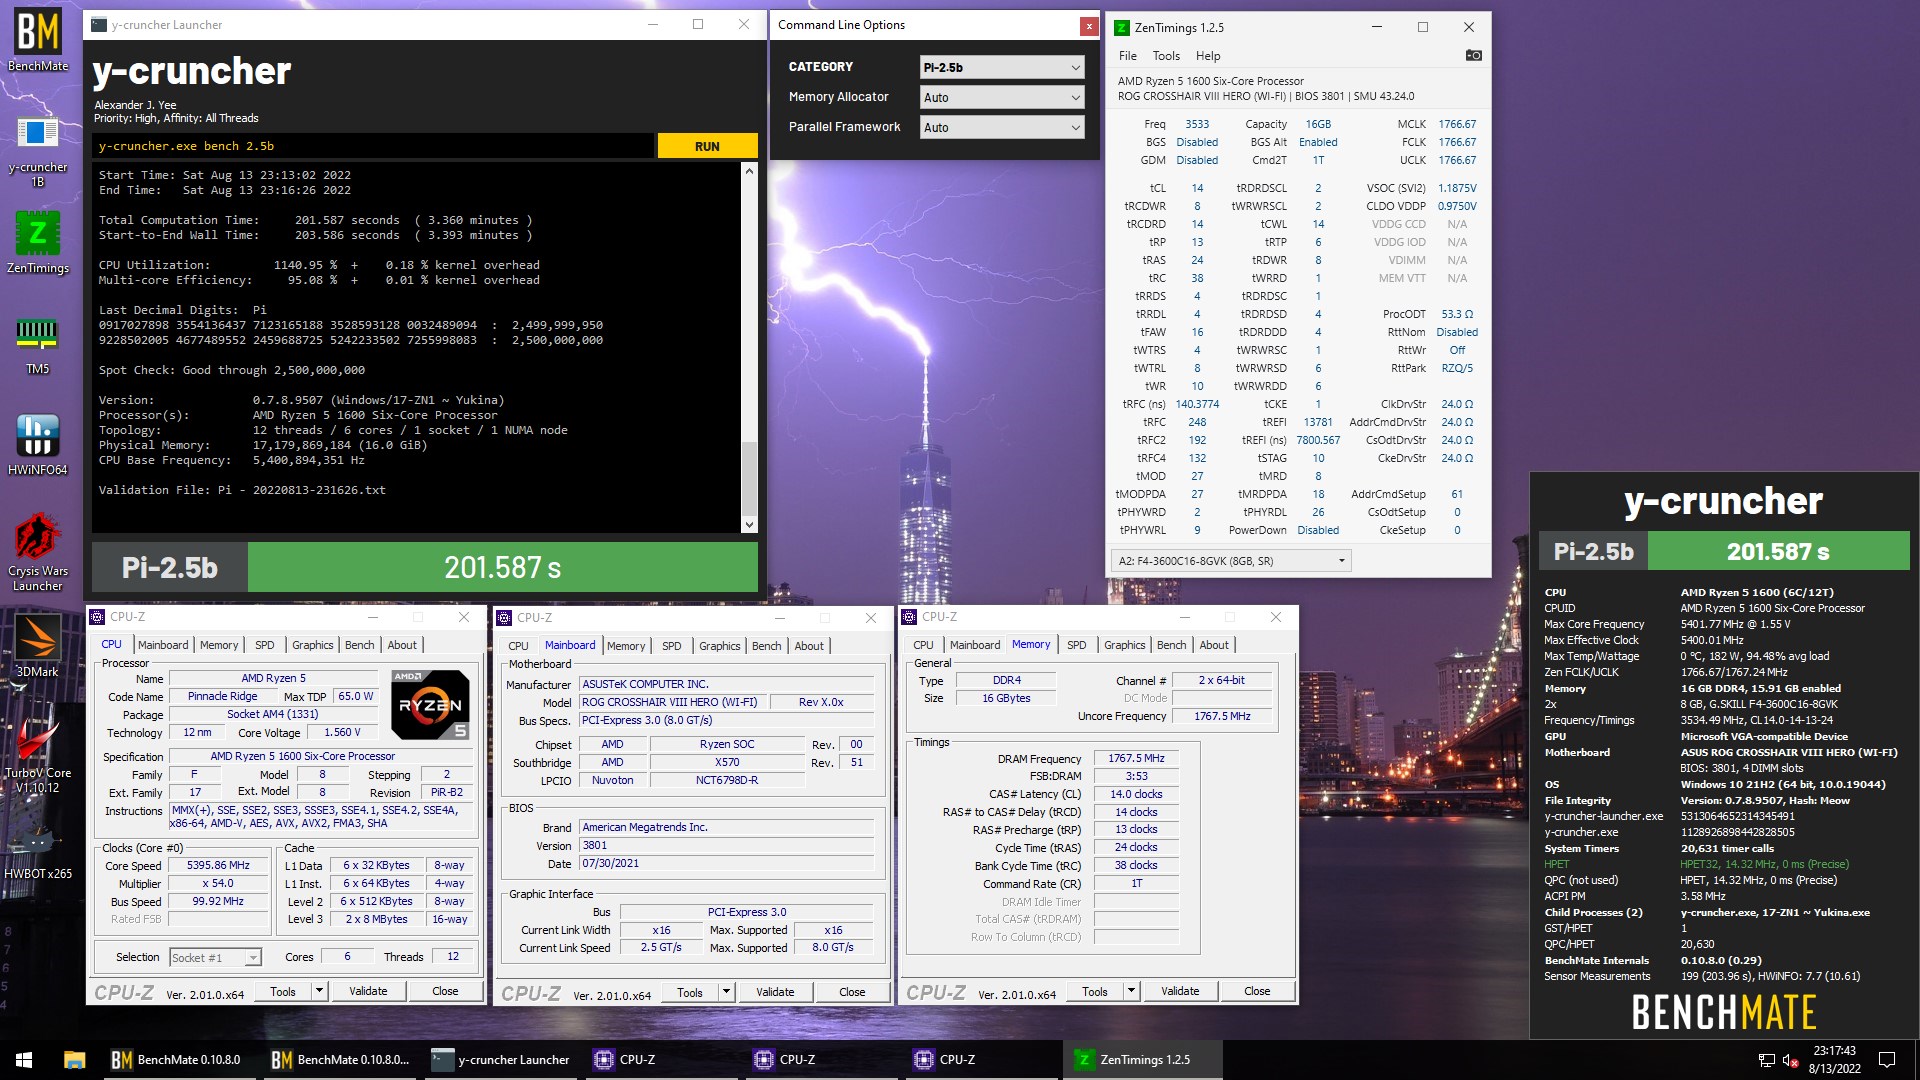This screenshot has height=1080, width=1920.
Task: Open the About tab in Memory CPU-Z window
Action: 1214,645
